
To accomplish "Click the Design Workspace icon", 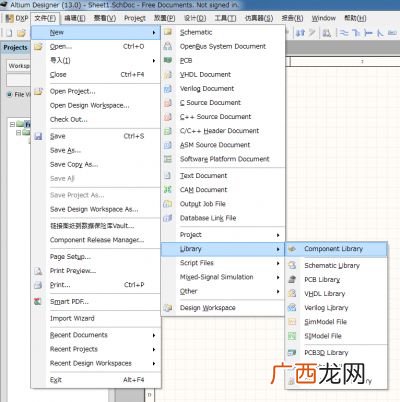I will (168, 307).
